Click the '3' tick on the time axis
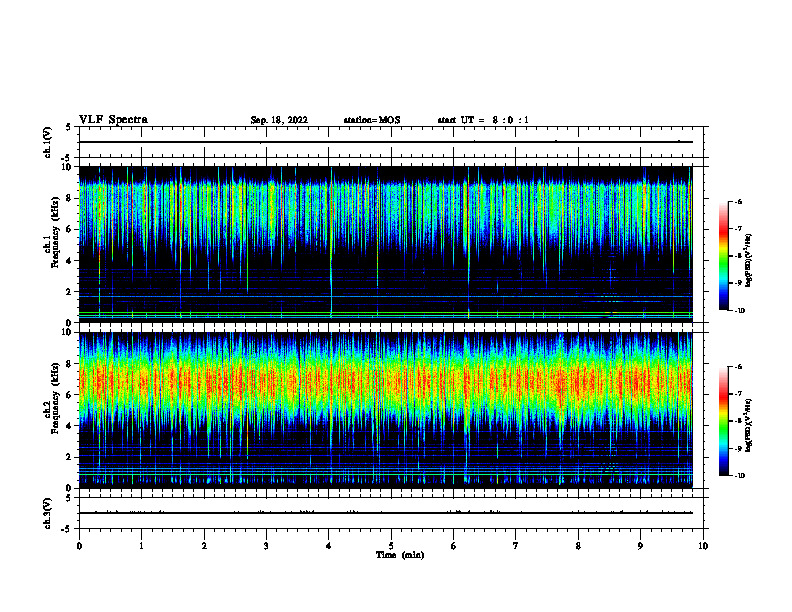 [266, 546]
